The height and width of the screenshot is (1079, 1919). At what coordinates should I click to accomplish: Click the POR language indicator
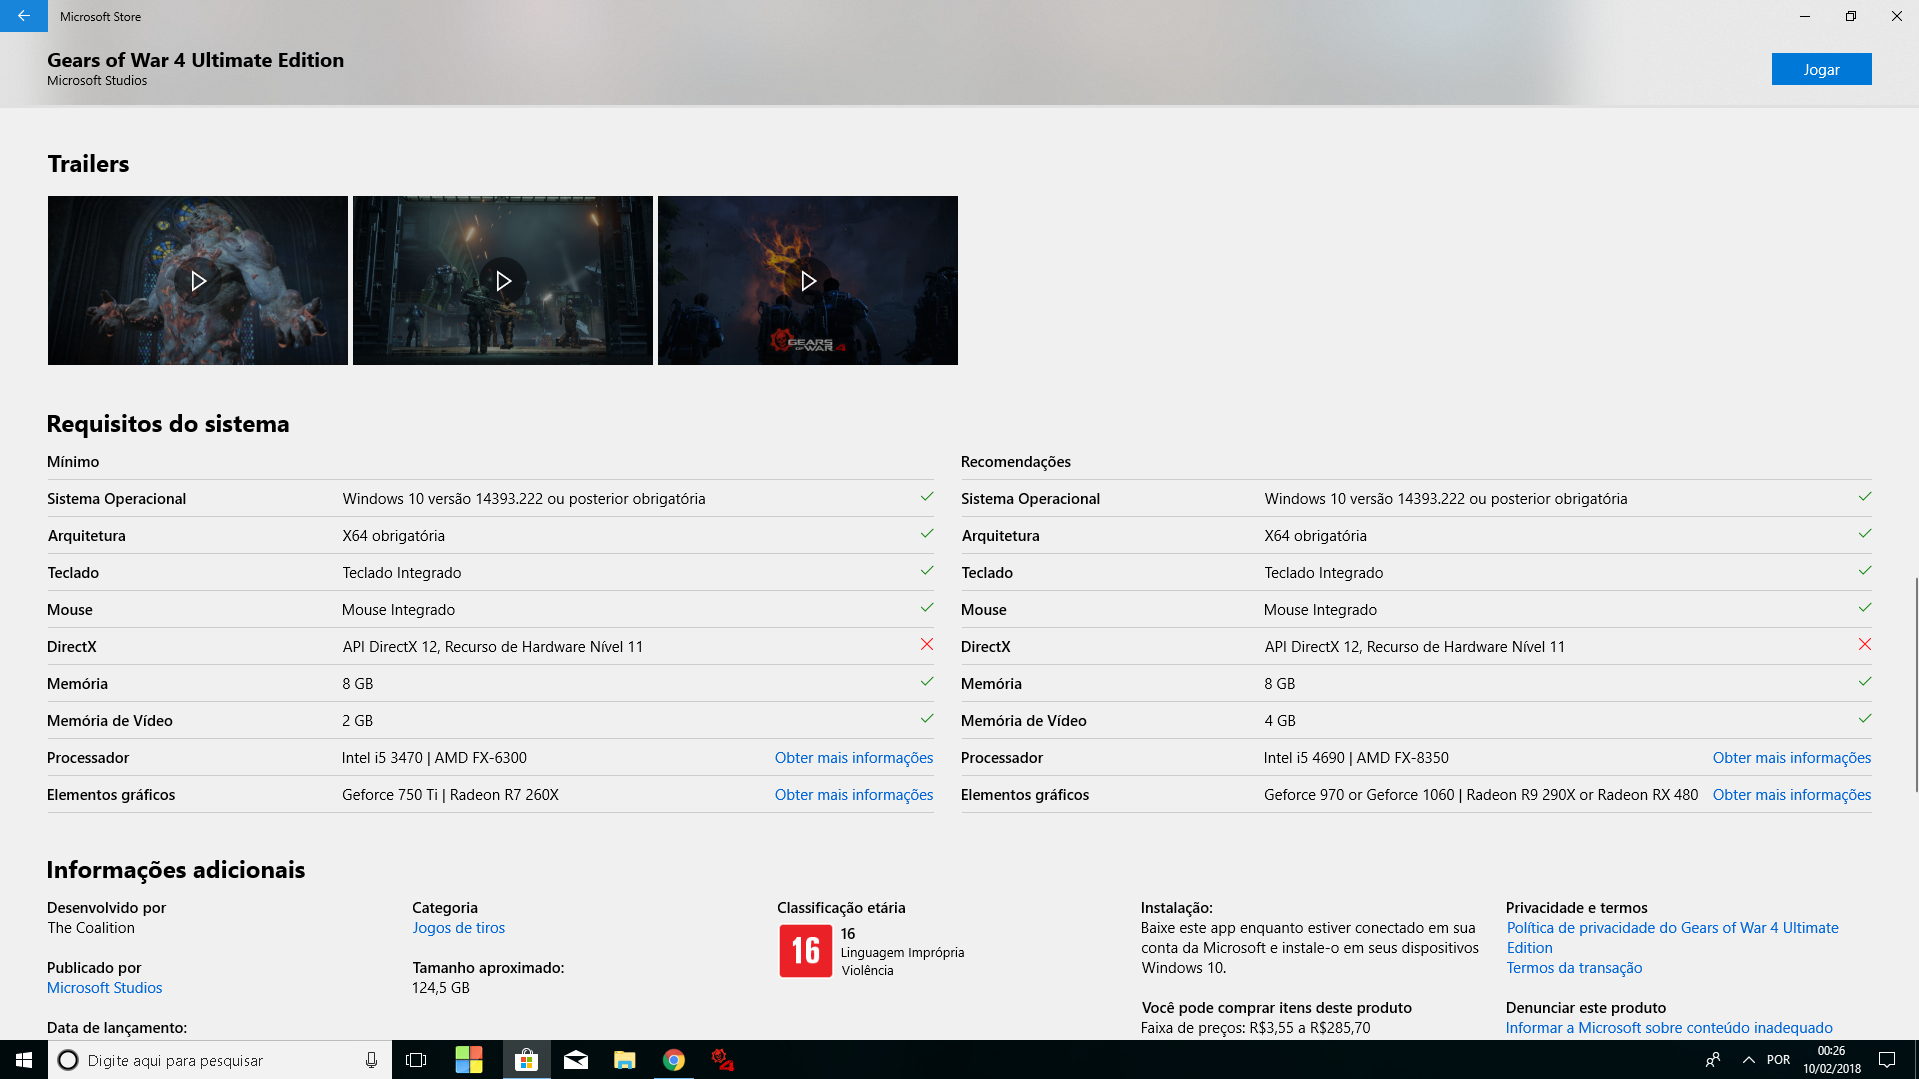pyautogui.click(x=1779, y=1060)
